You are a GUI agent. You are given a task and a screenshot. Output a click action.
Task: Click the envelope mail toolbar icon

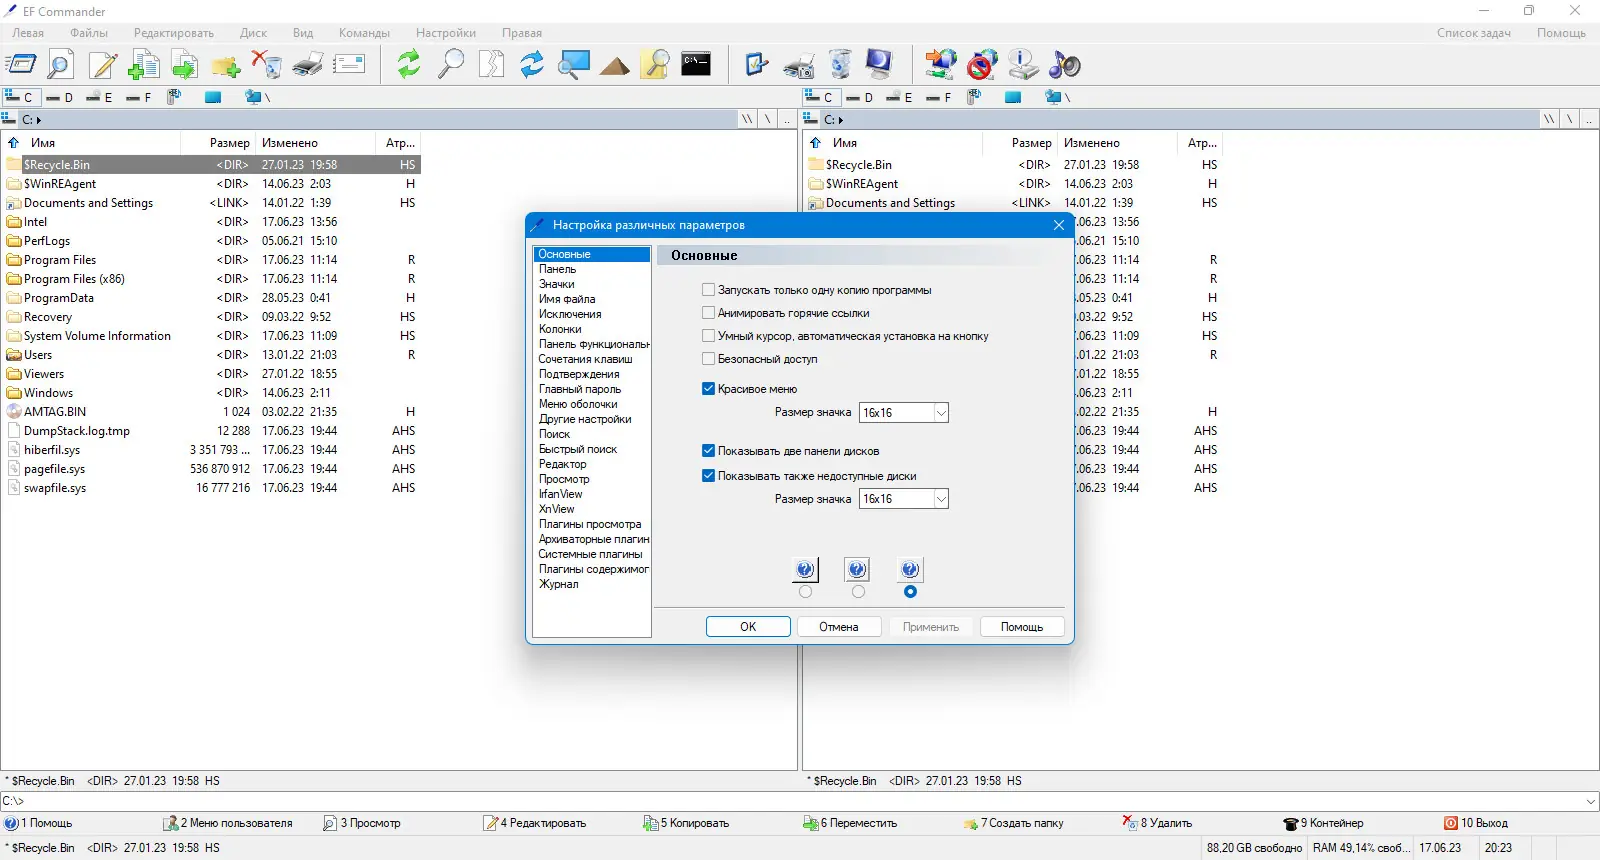pyautogui.click(x=349, y=65)
